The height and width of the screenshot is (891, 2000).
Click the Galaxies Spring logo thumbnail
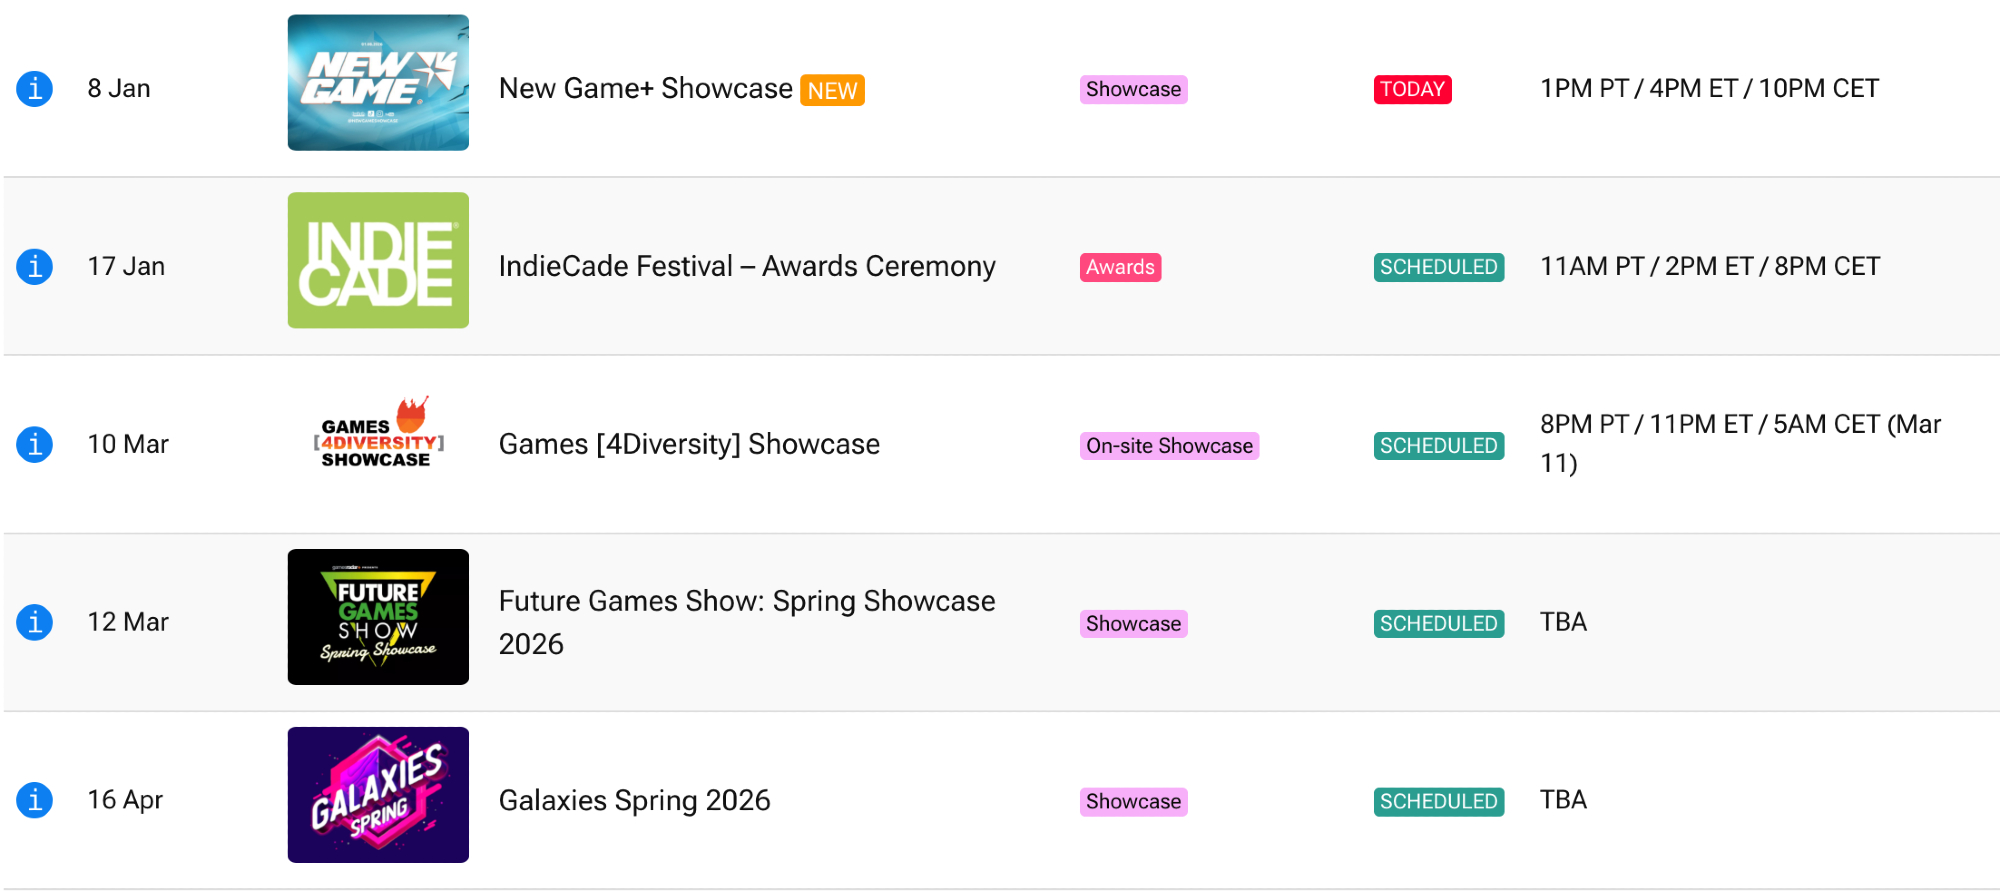click(x=378, y=795)
